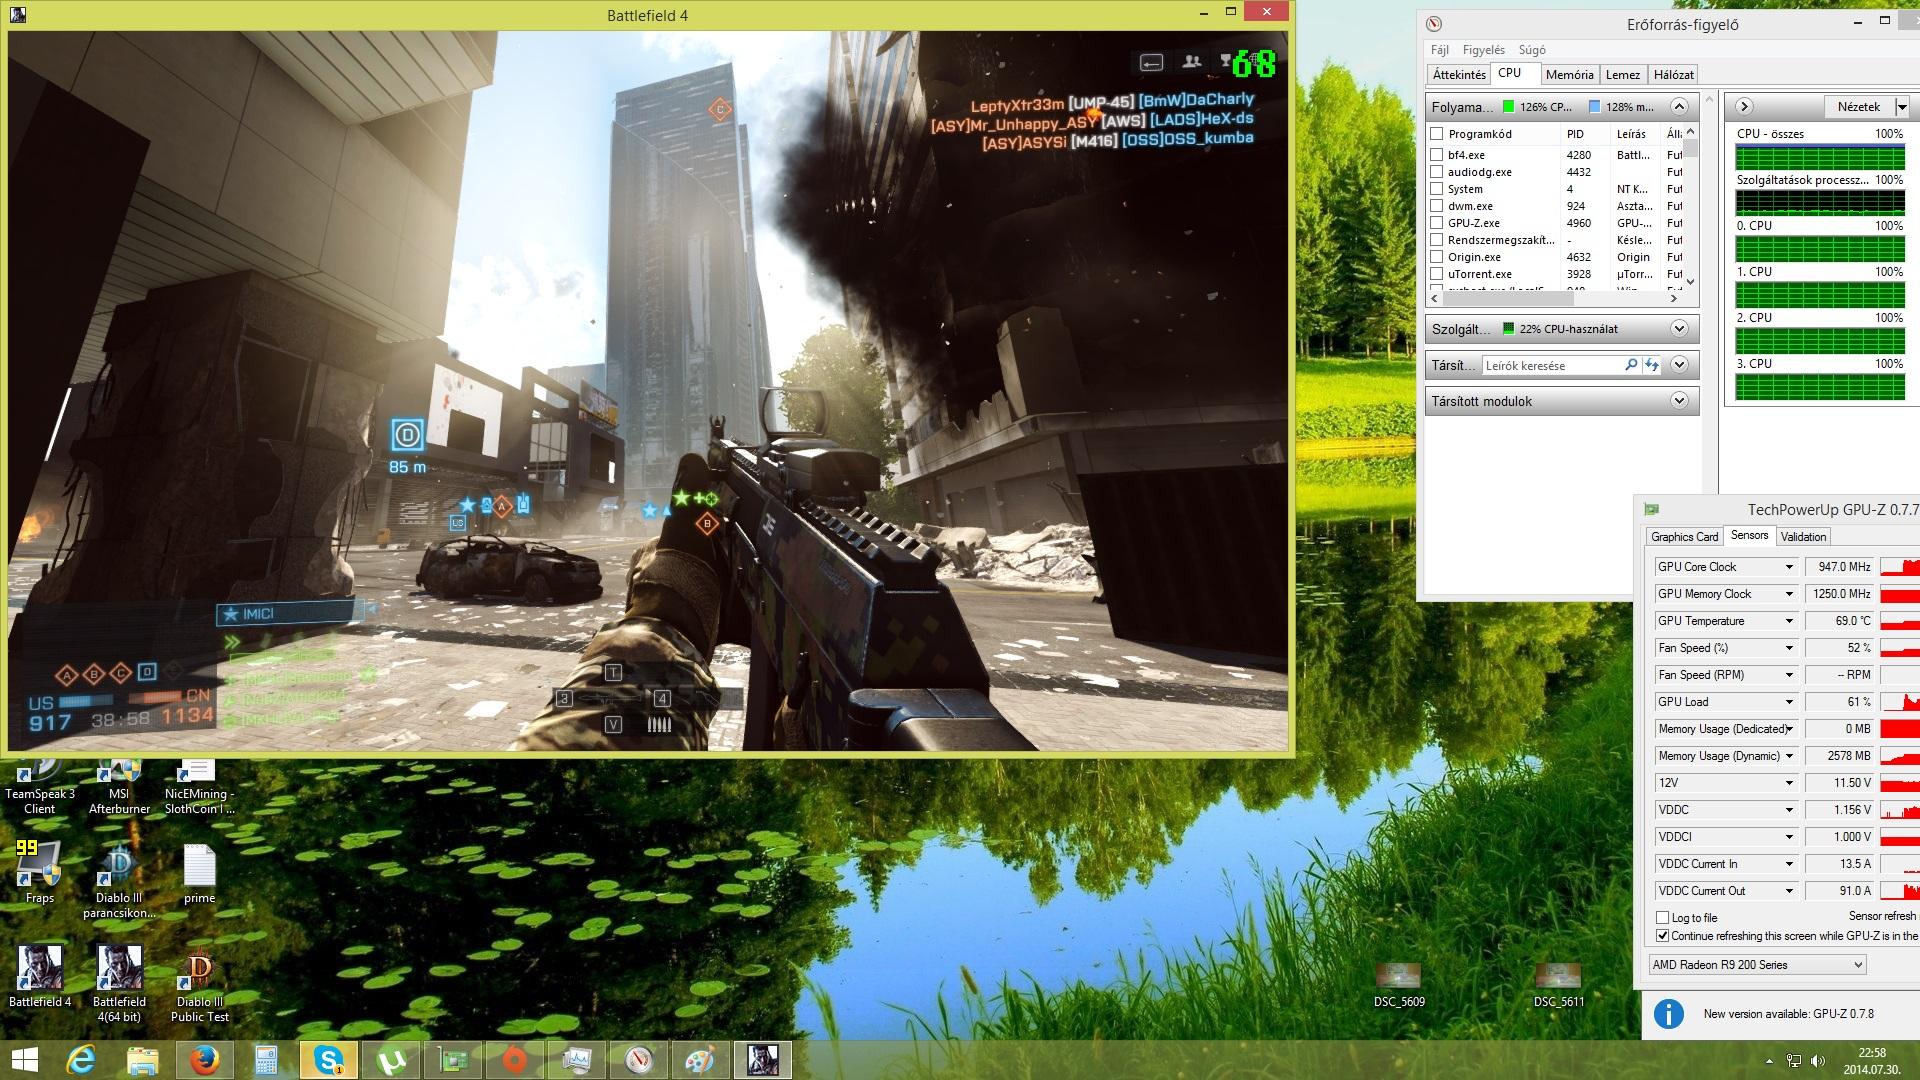Switch to GPU-Z Graphics Card tab

coord(1685,537)
